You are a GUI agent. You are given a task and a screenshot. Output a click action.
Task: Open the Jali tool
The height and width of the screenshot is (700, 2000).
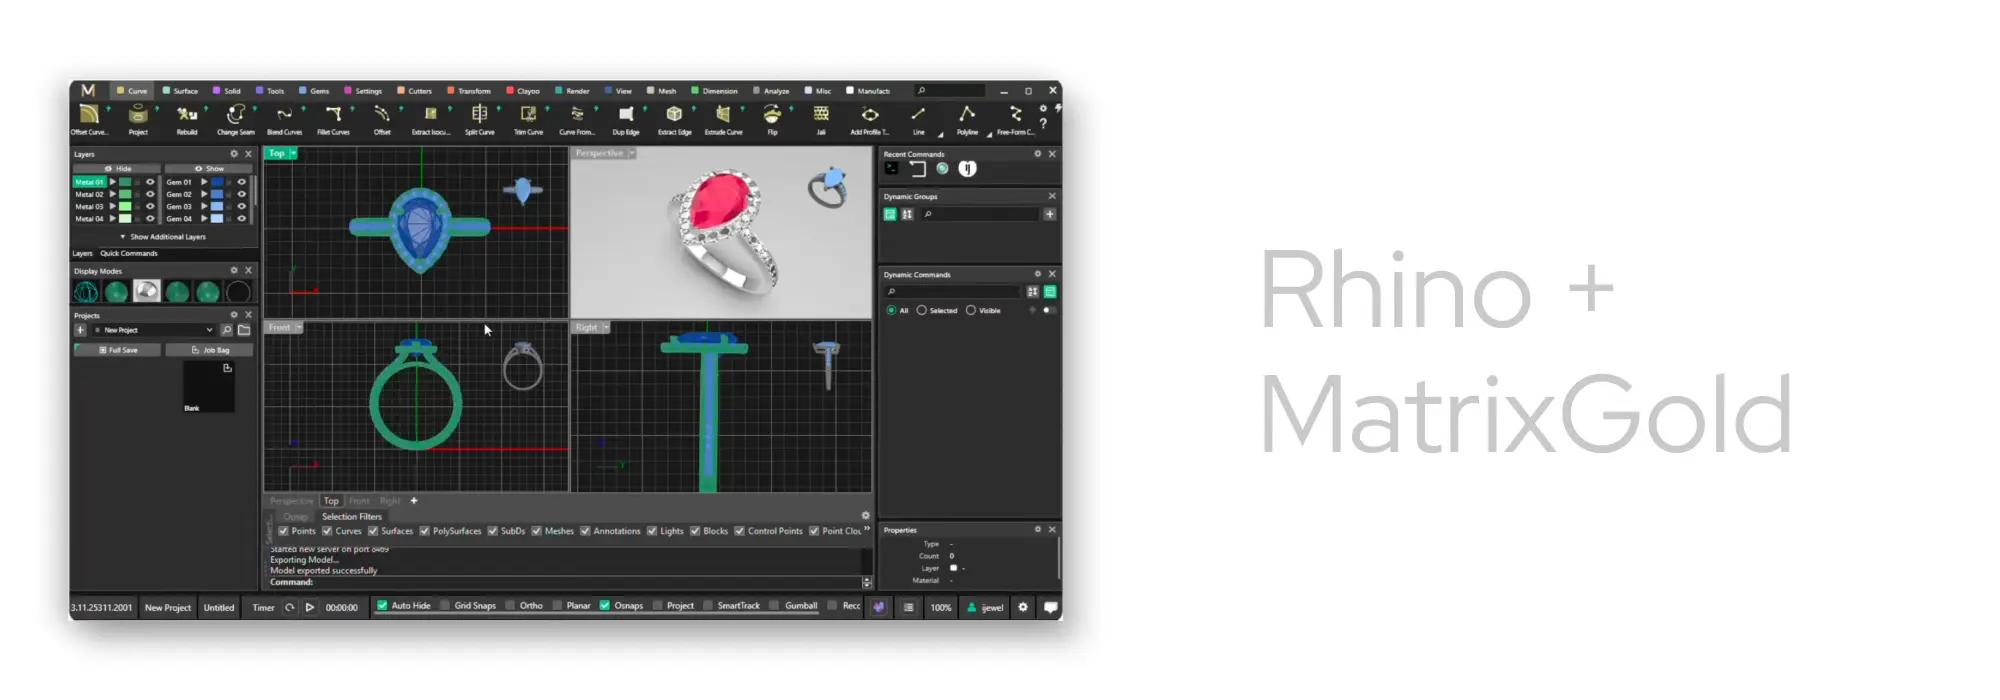point(821,119)
